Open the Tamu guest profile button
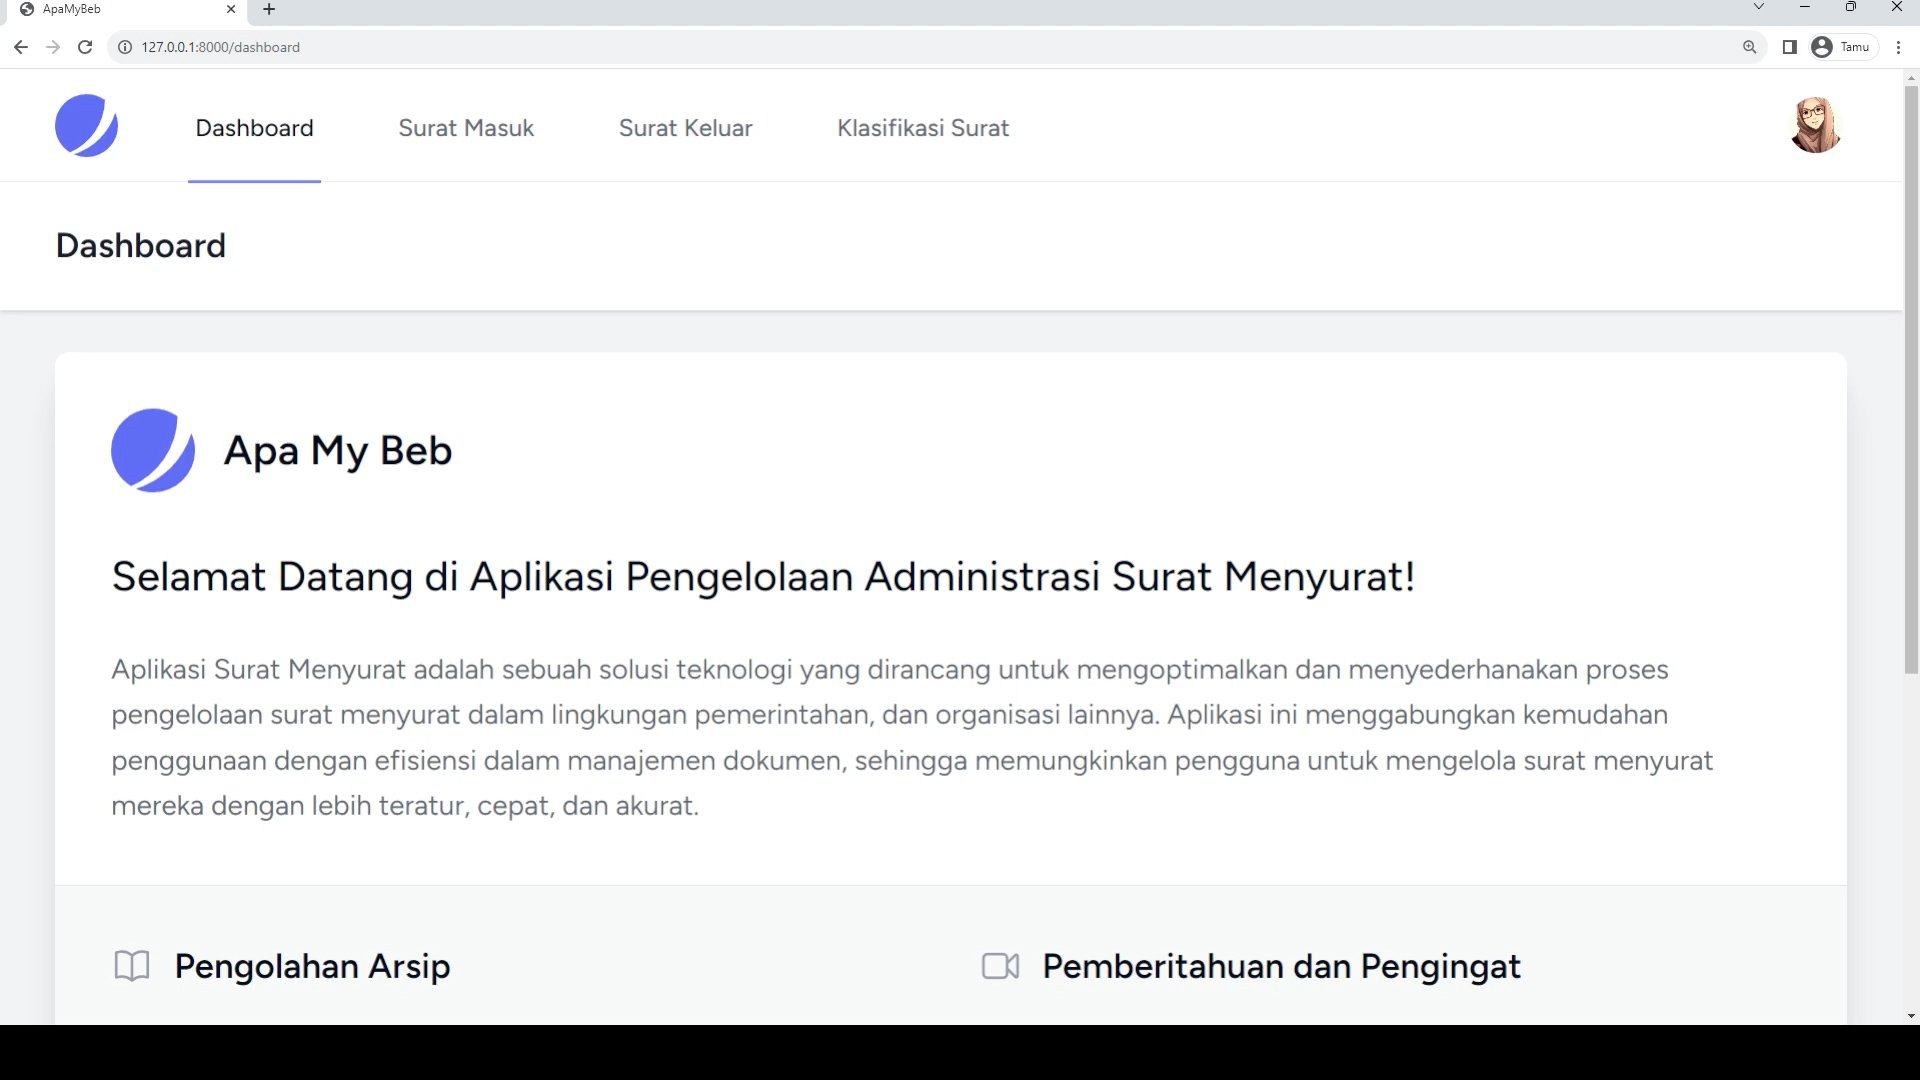1920x1080 pixels. 1842,47
